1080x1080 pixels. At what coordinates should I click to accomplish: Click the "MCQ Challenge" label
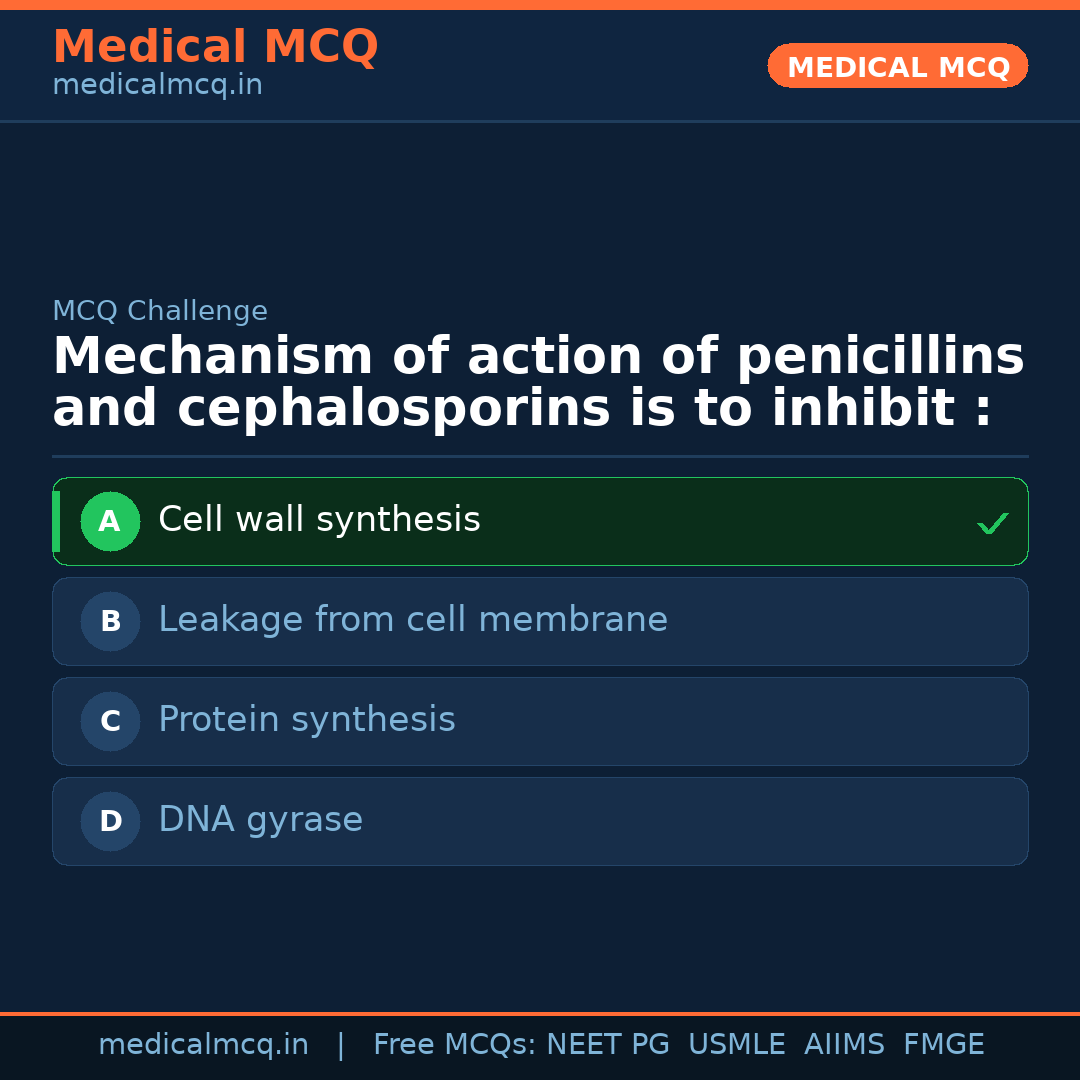(160, 311)
